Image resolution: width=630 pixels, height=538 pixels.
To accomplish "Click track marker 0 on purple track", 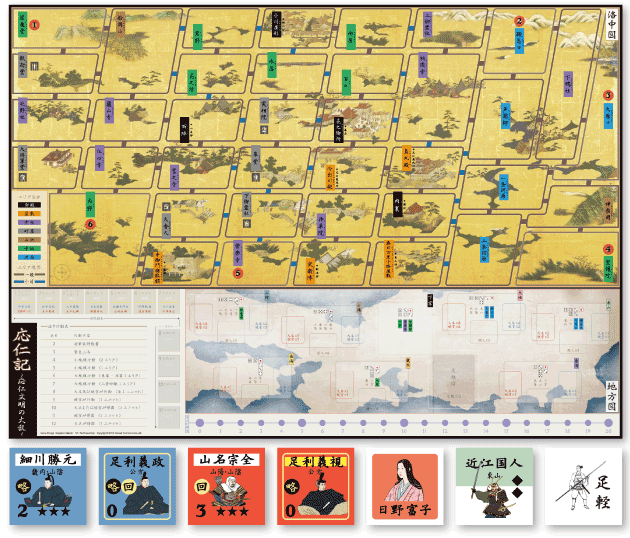I will pos(200,423).
